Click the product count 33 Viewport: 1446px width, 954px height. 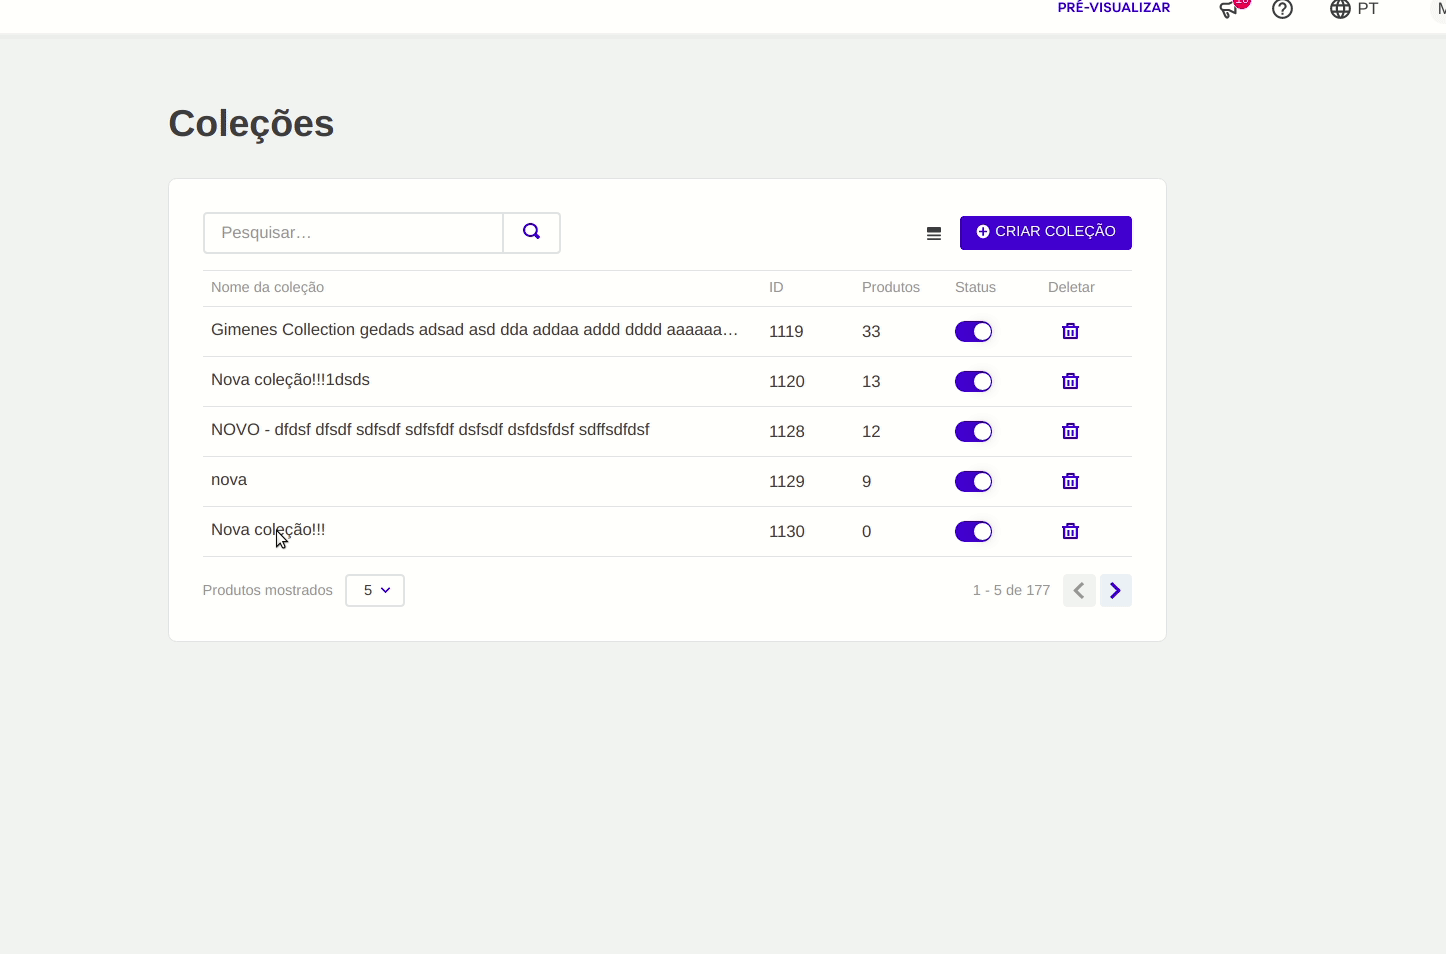pyautogui.click(x=871, y=332)
